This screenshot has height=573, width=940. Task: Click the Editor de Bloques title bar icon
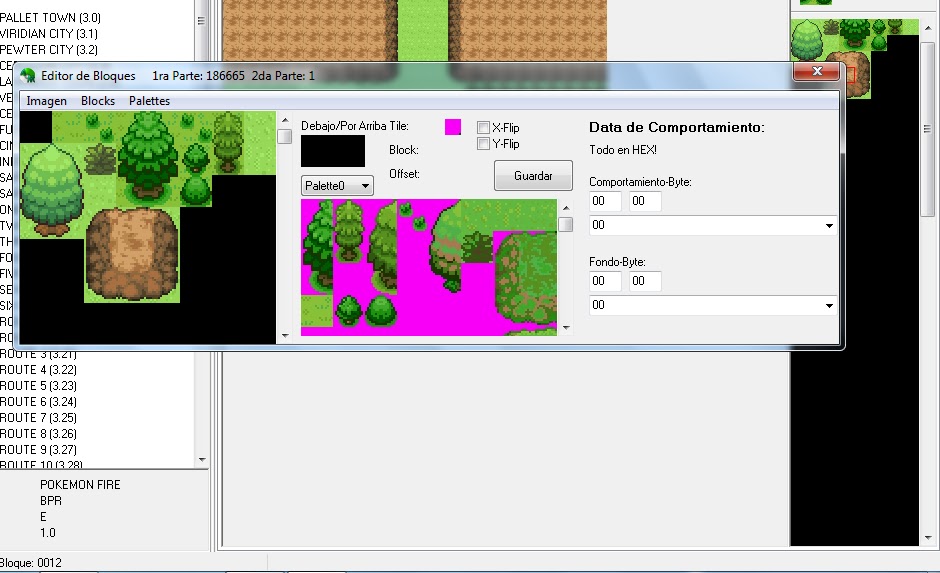(x=28, y=76)
